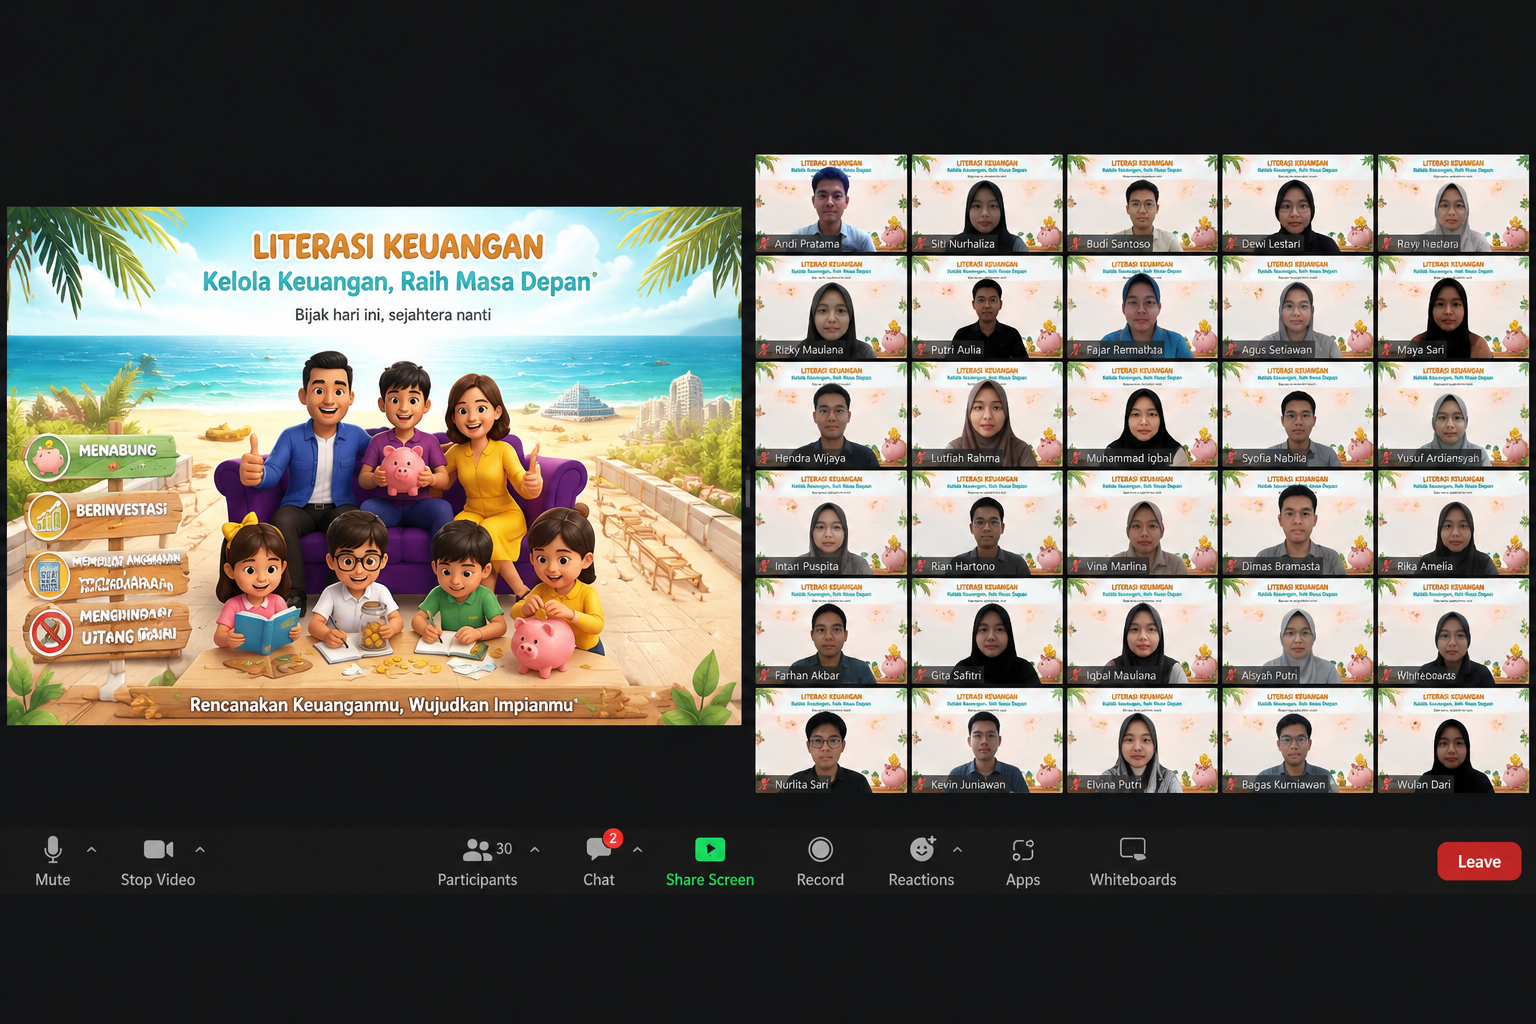Viewport: 1536px width, 1024px height.
Task: Click the red Leave button
Action: pos(1479,861)
